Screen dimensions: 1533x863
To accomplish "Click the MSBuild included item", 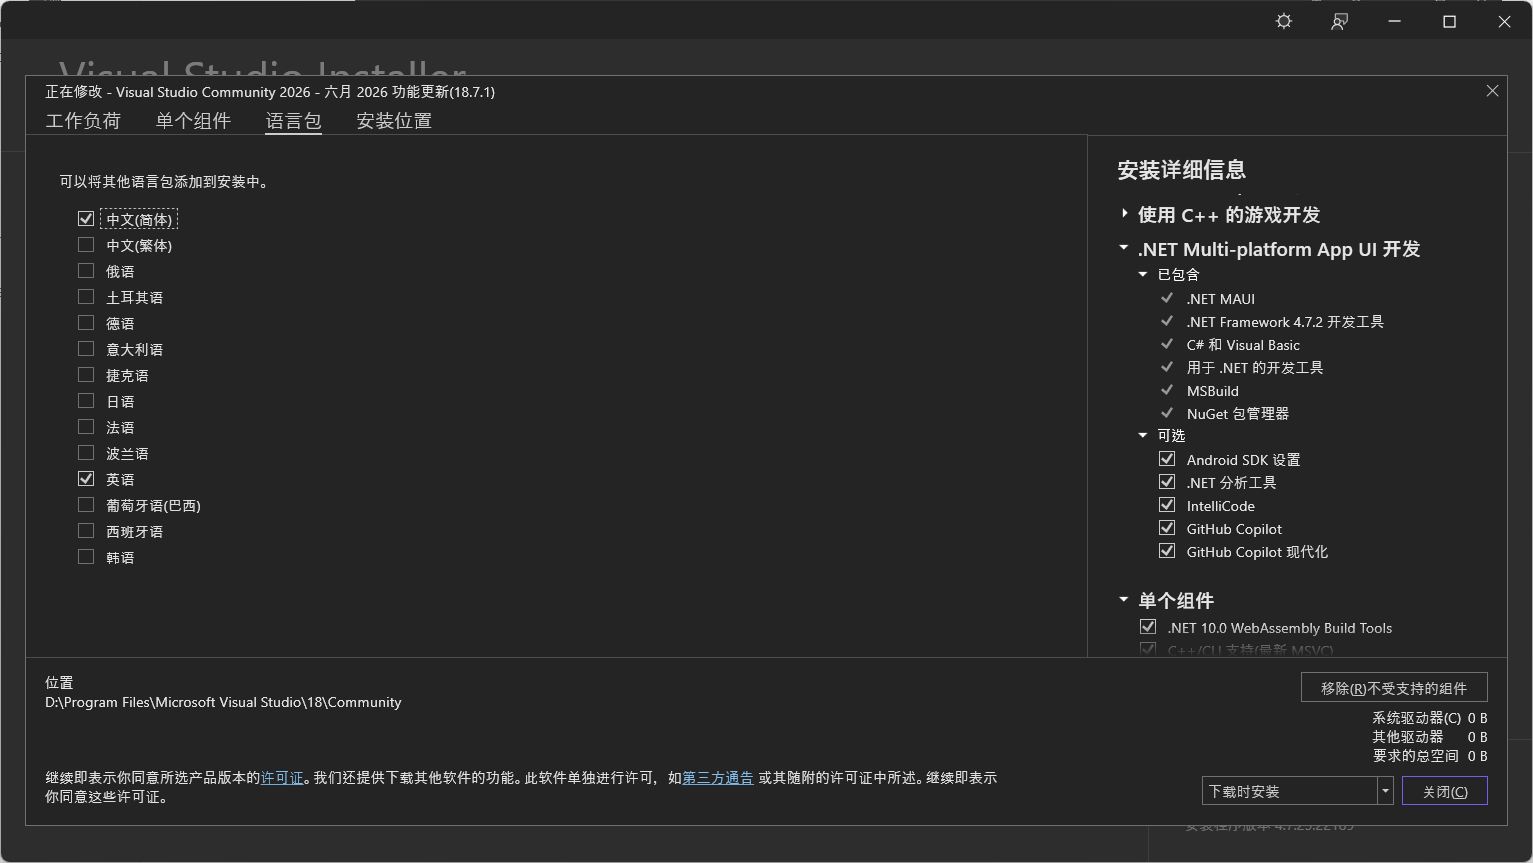I will coord(1212,390).
